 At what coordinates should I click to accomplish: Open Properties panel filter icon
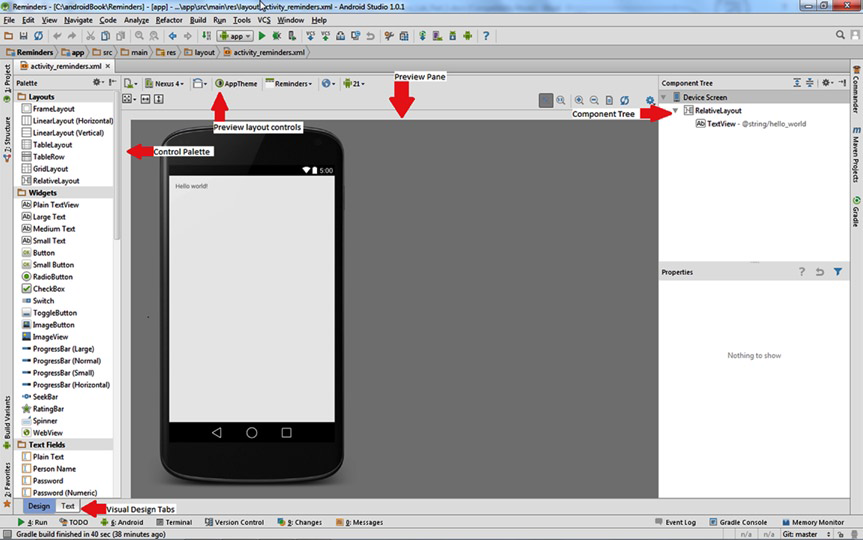[x=837, y=272]
